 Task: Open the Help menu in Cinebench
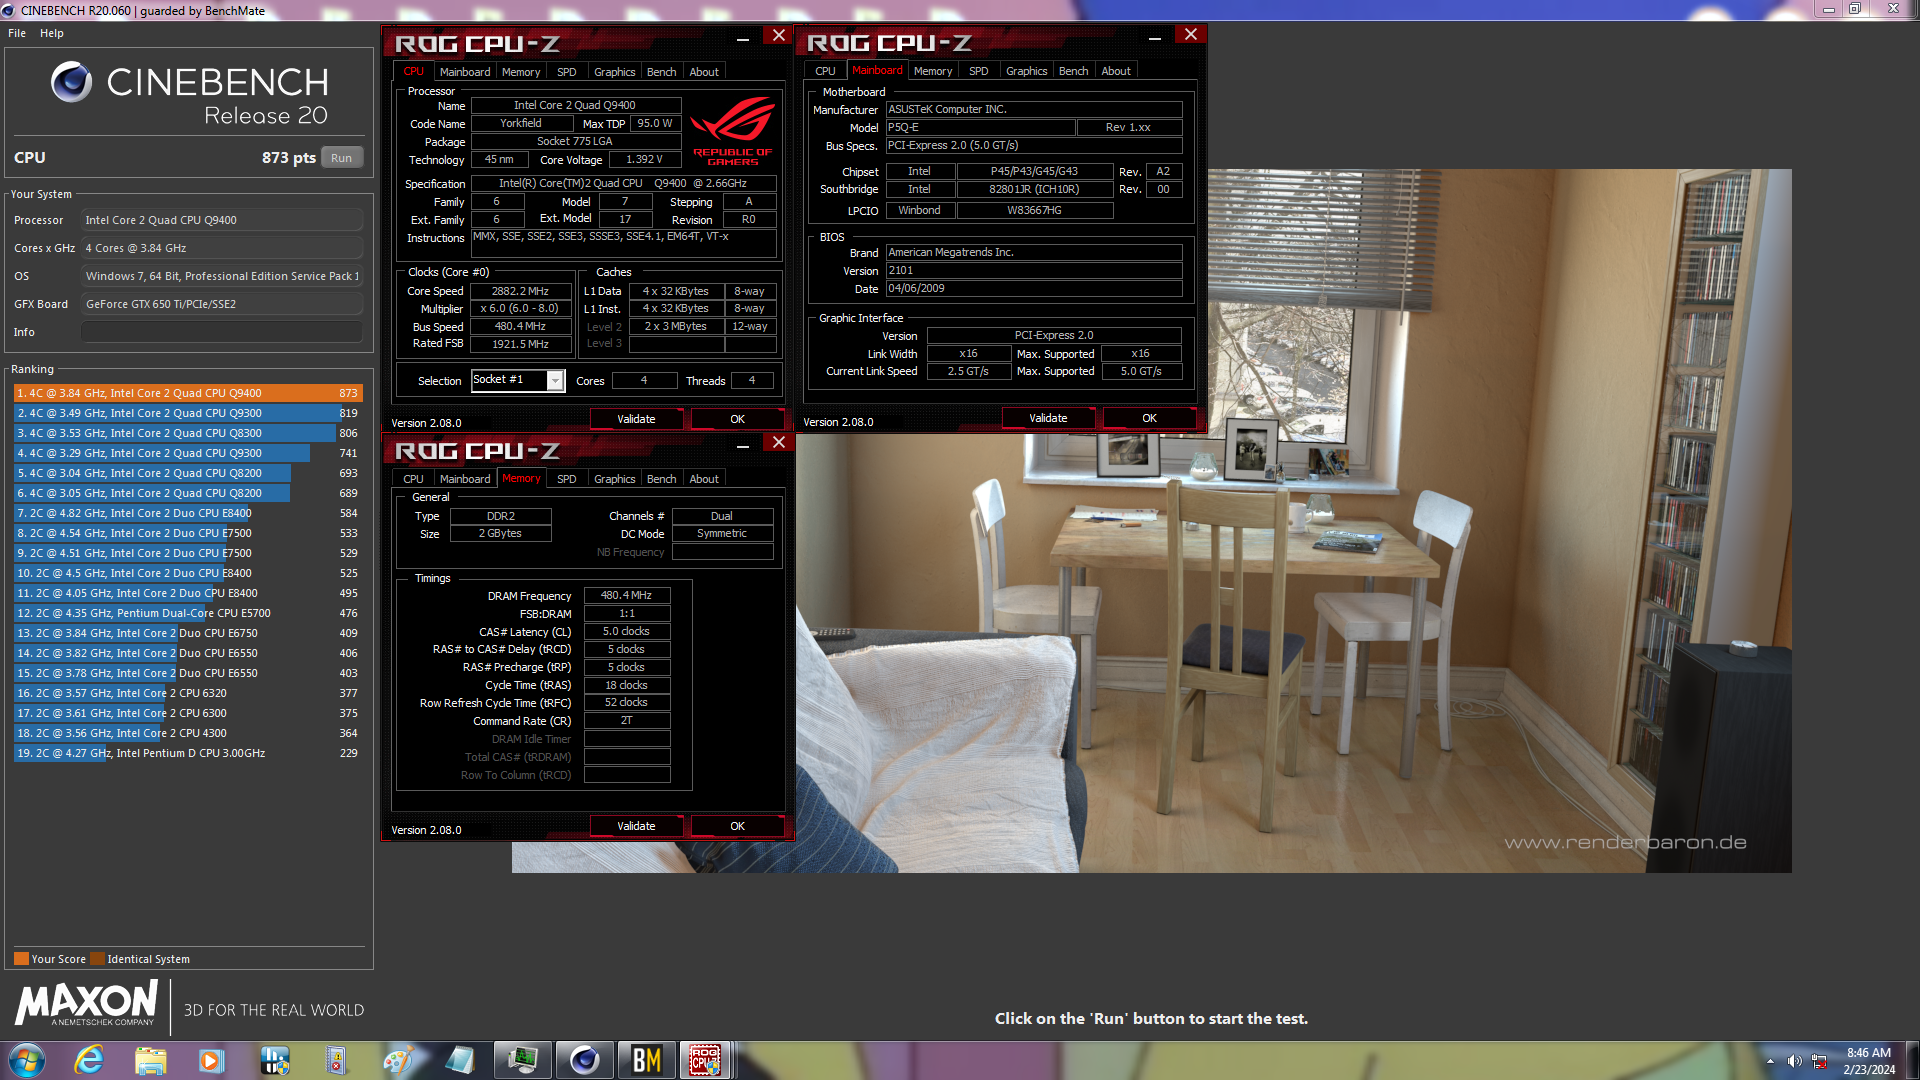point(52,33)
